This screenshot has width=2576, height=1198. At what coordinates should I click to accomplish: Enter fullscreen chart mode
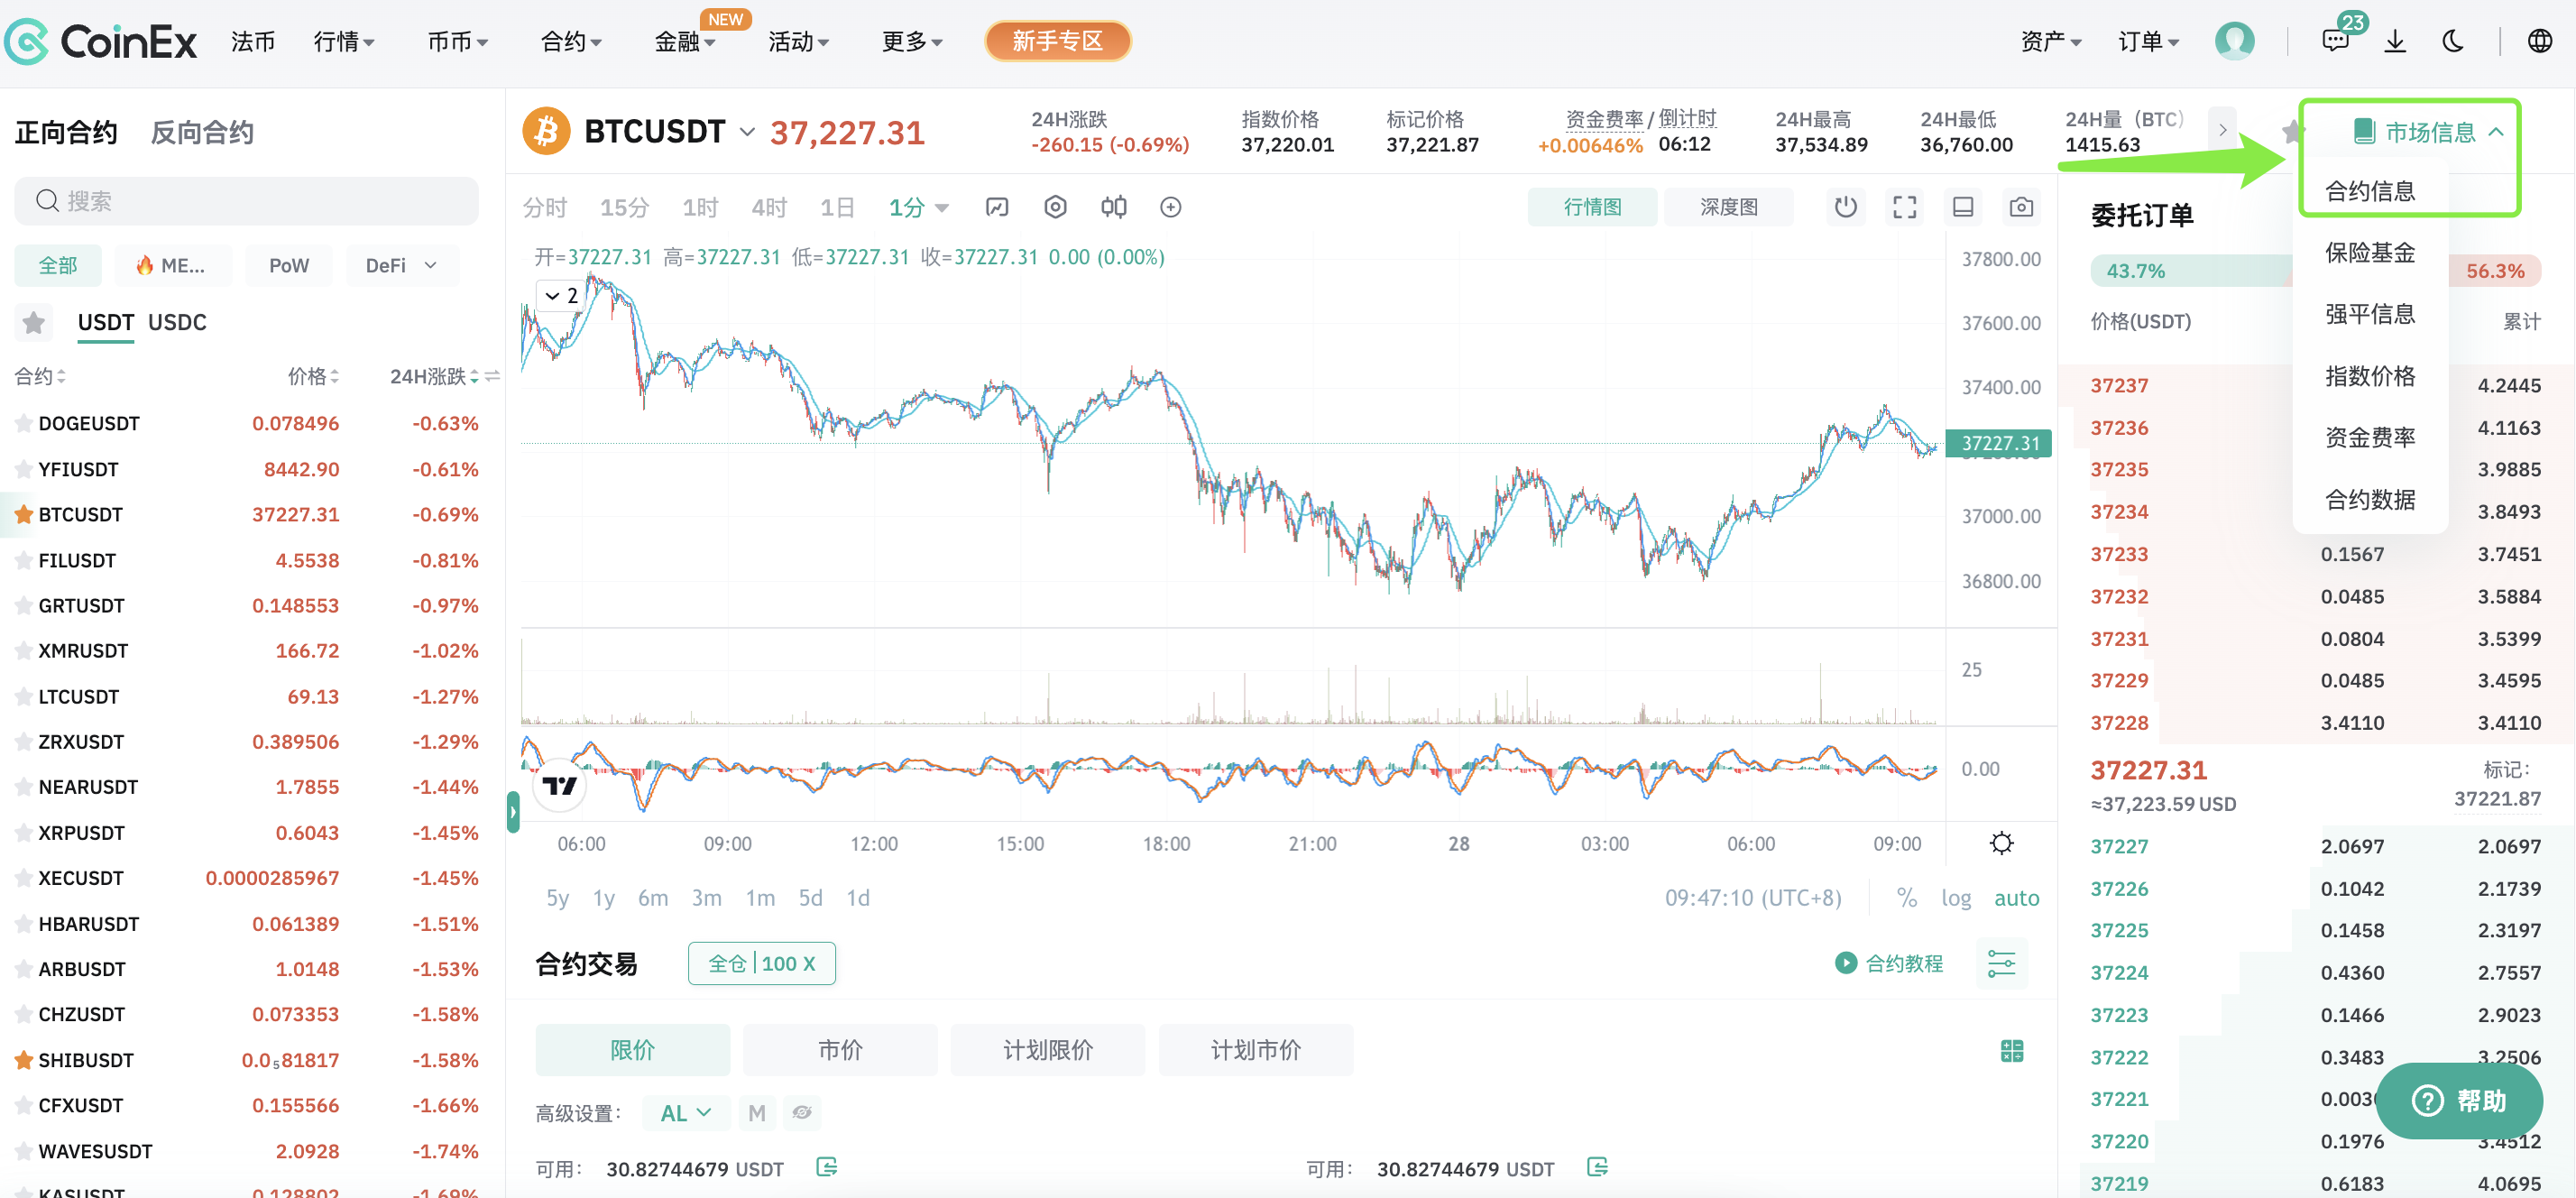pyautogui.click(x=1904, y=207)
